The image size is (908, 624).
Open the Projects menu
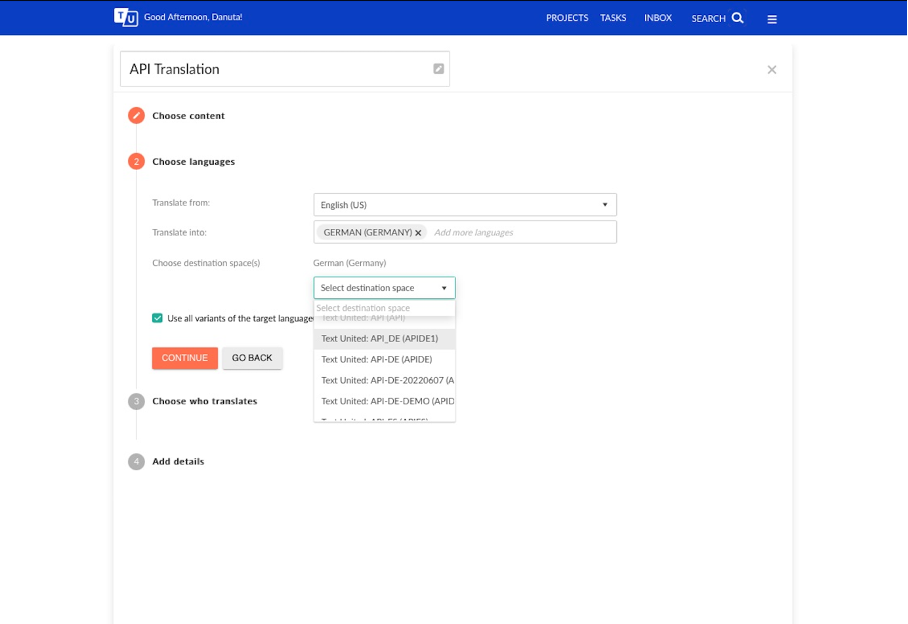[567, 18]
